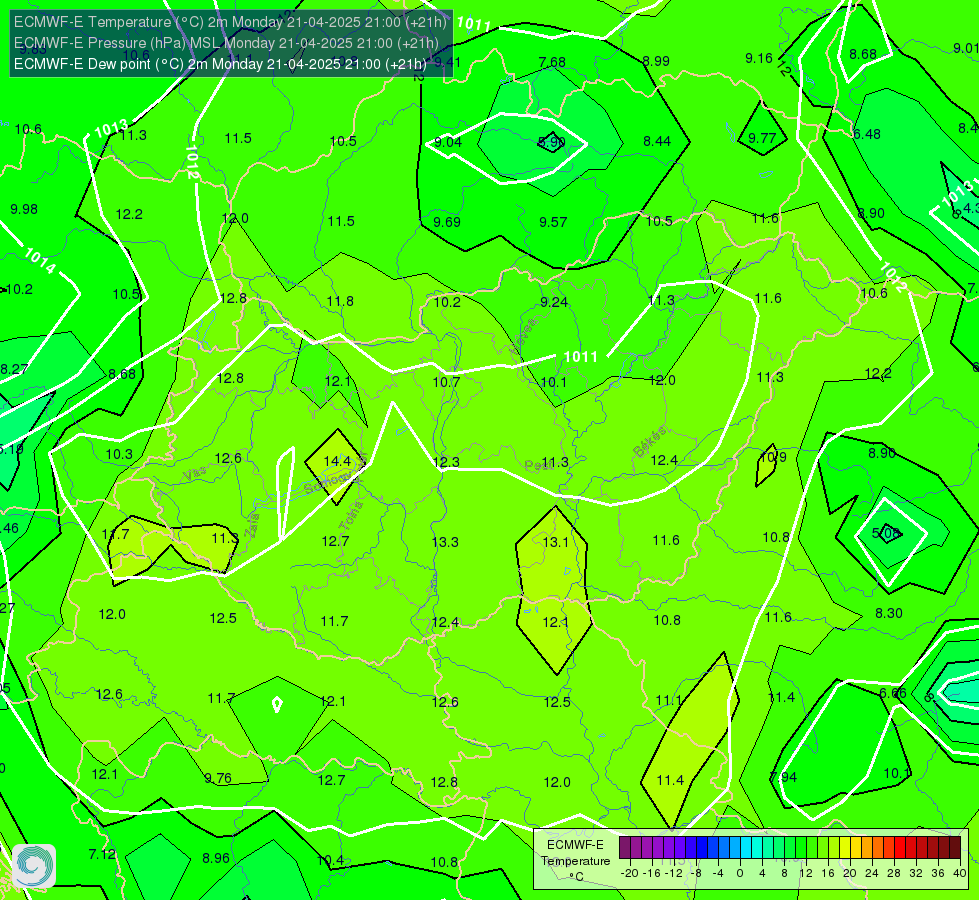Click the 13.3 temperature value
Image resolution: width=979 pixels, height=900 pixels.
coord(445,541)
